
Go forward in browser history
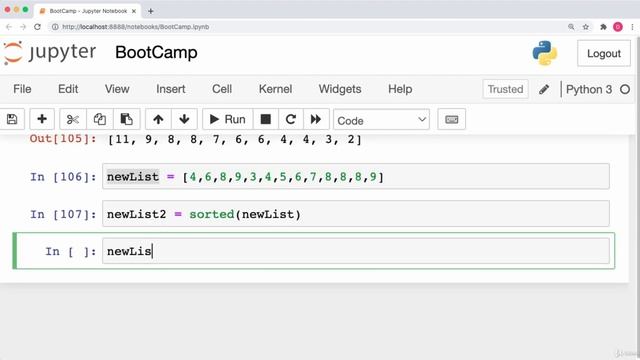(x=23, y=27)
